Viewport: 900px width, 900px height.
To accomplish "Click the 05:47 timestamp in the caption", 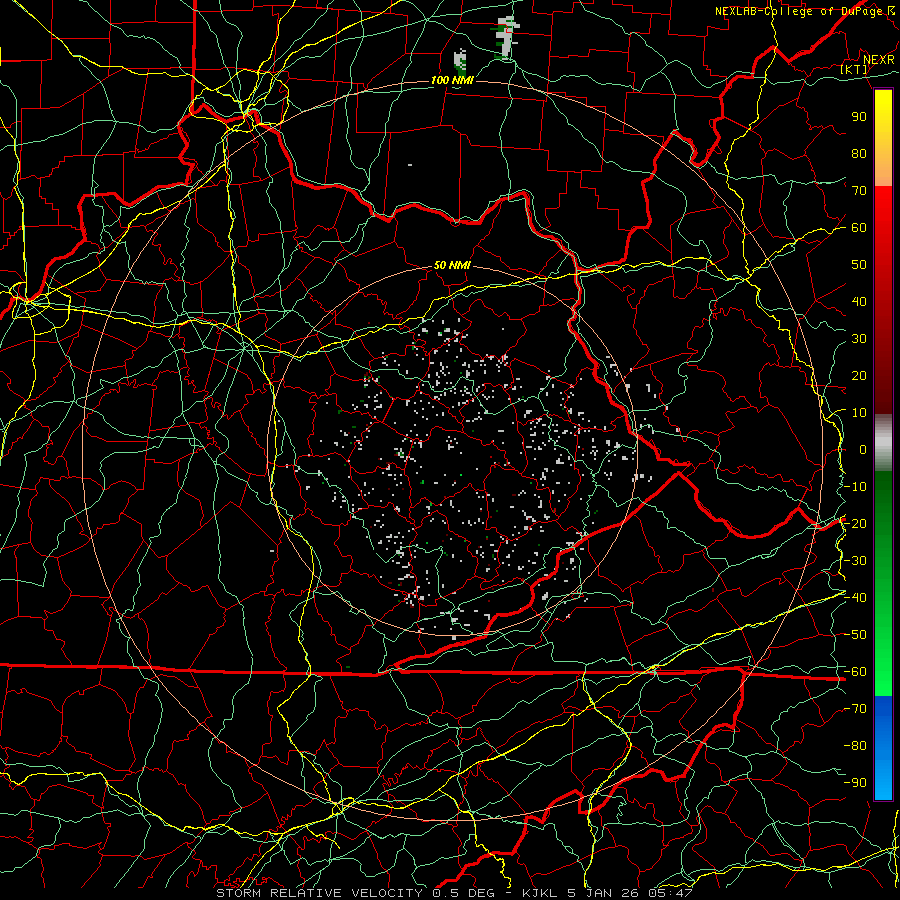I will tap(669, 893).
